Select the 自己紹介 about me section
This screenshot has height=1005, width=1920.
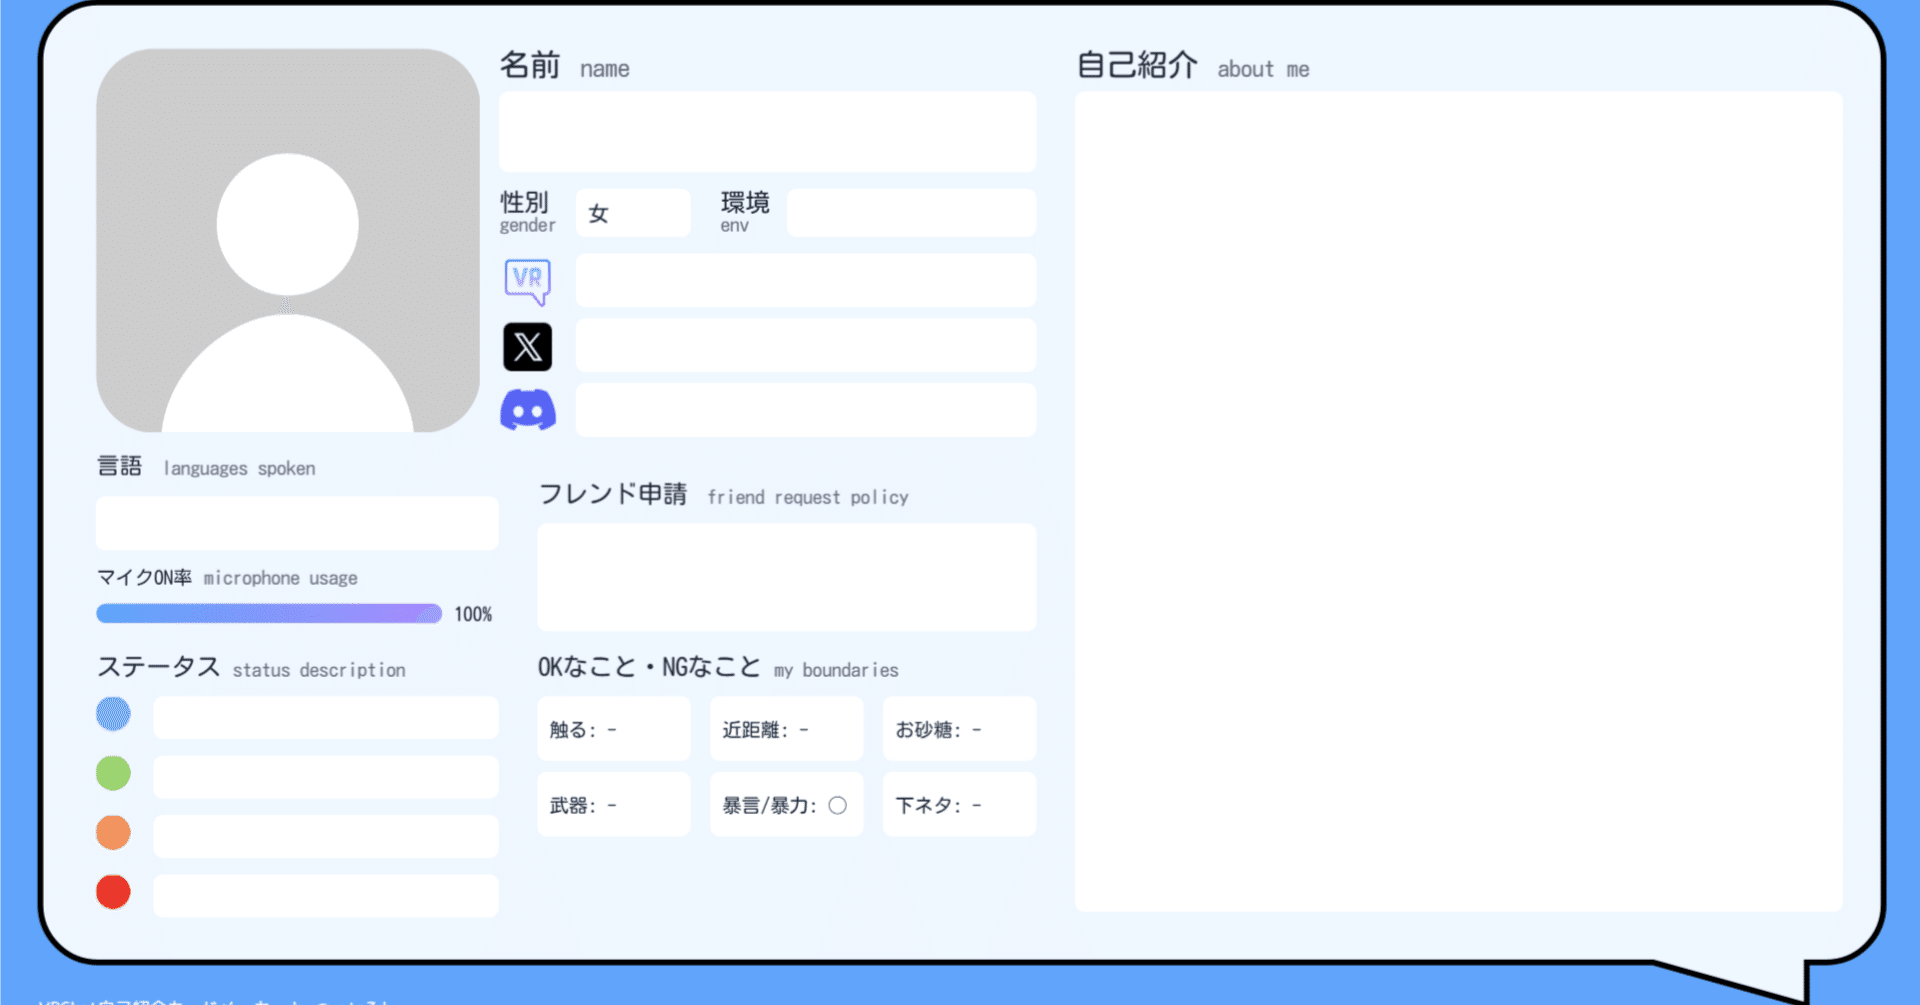click(x=1457, y=500)
